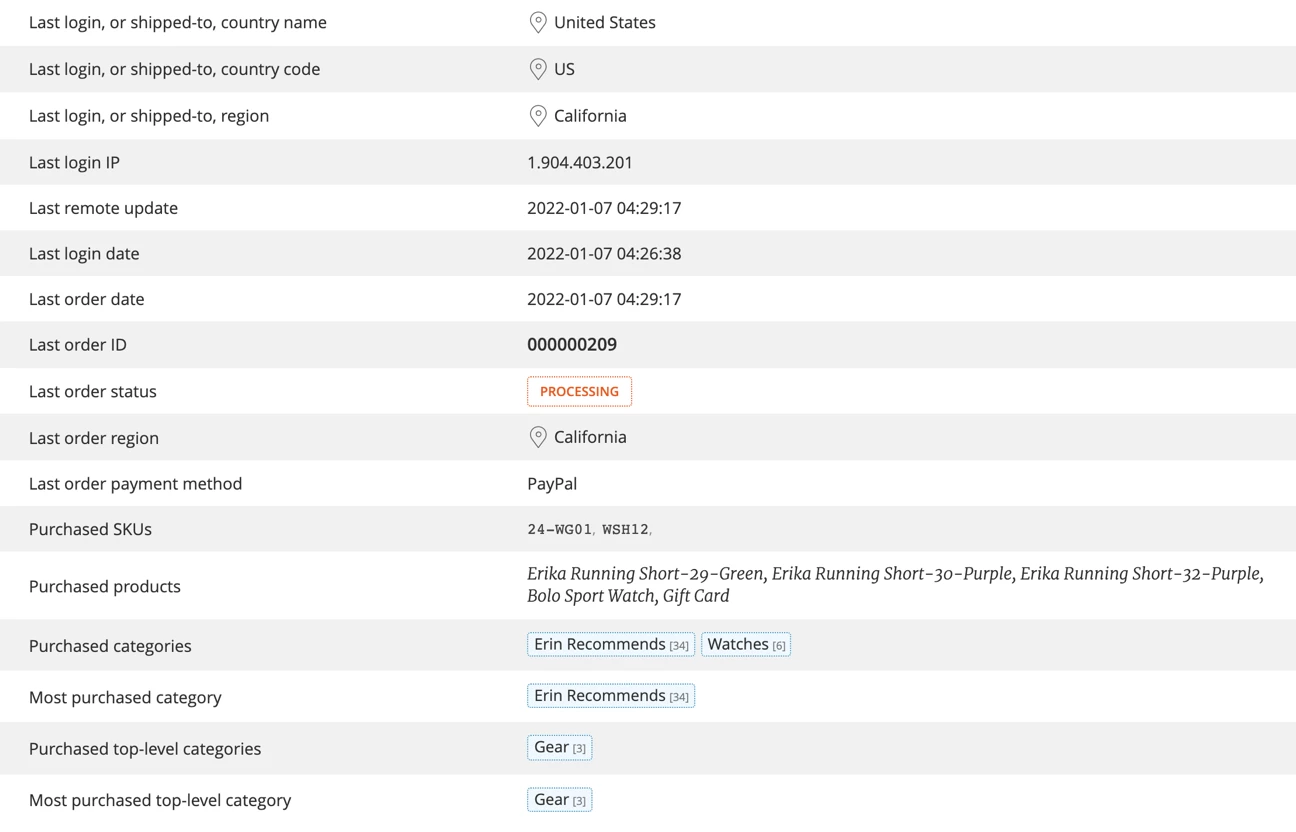Viewport: 1296px width, 832px height.
Task: Click Erin Recommends tag in Purchased categories row
Action: coord(610,645)
